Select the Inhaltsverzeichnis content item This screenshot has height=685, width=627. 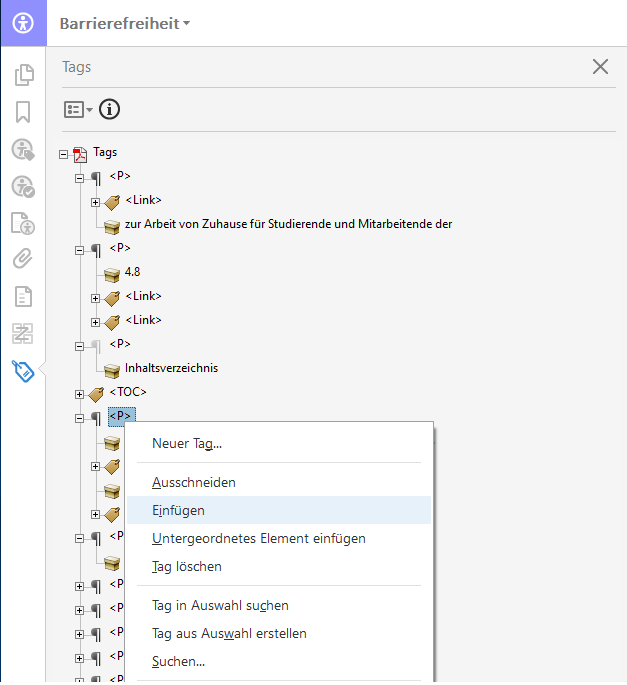pyautogui.click(x=171, y=368)
